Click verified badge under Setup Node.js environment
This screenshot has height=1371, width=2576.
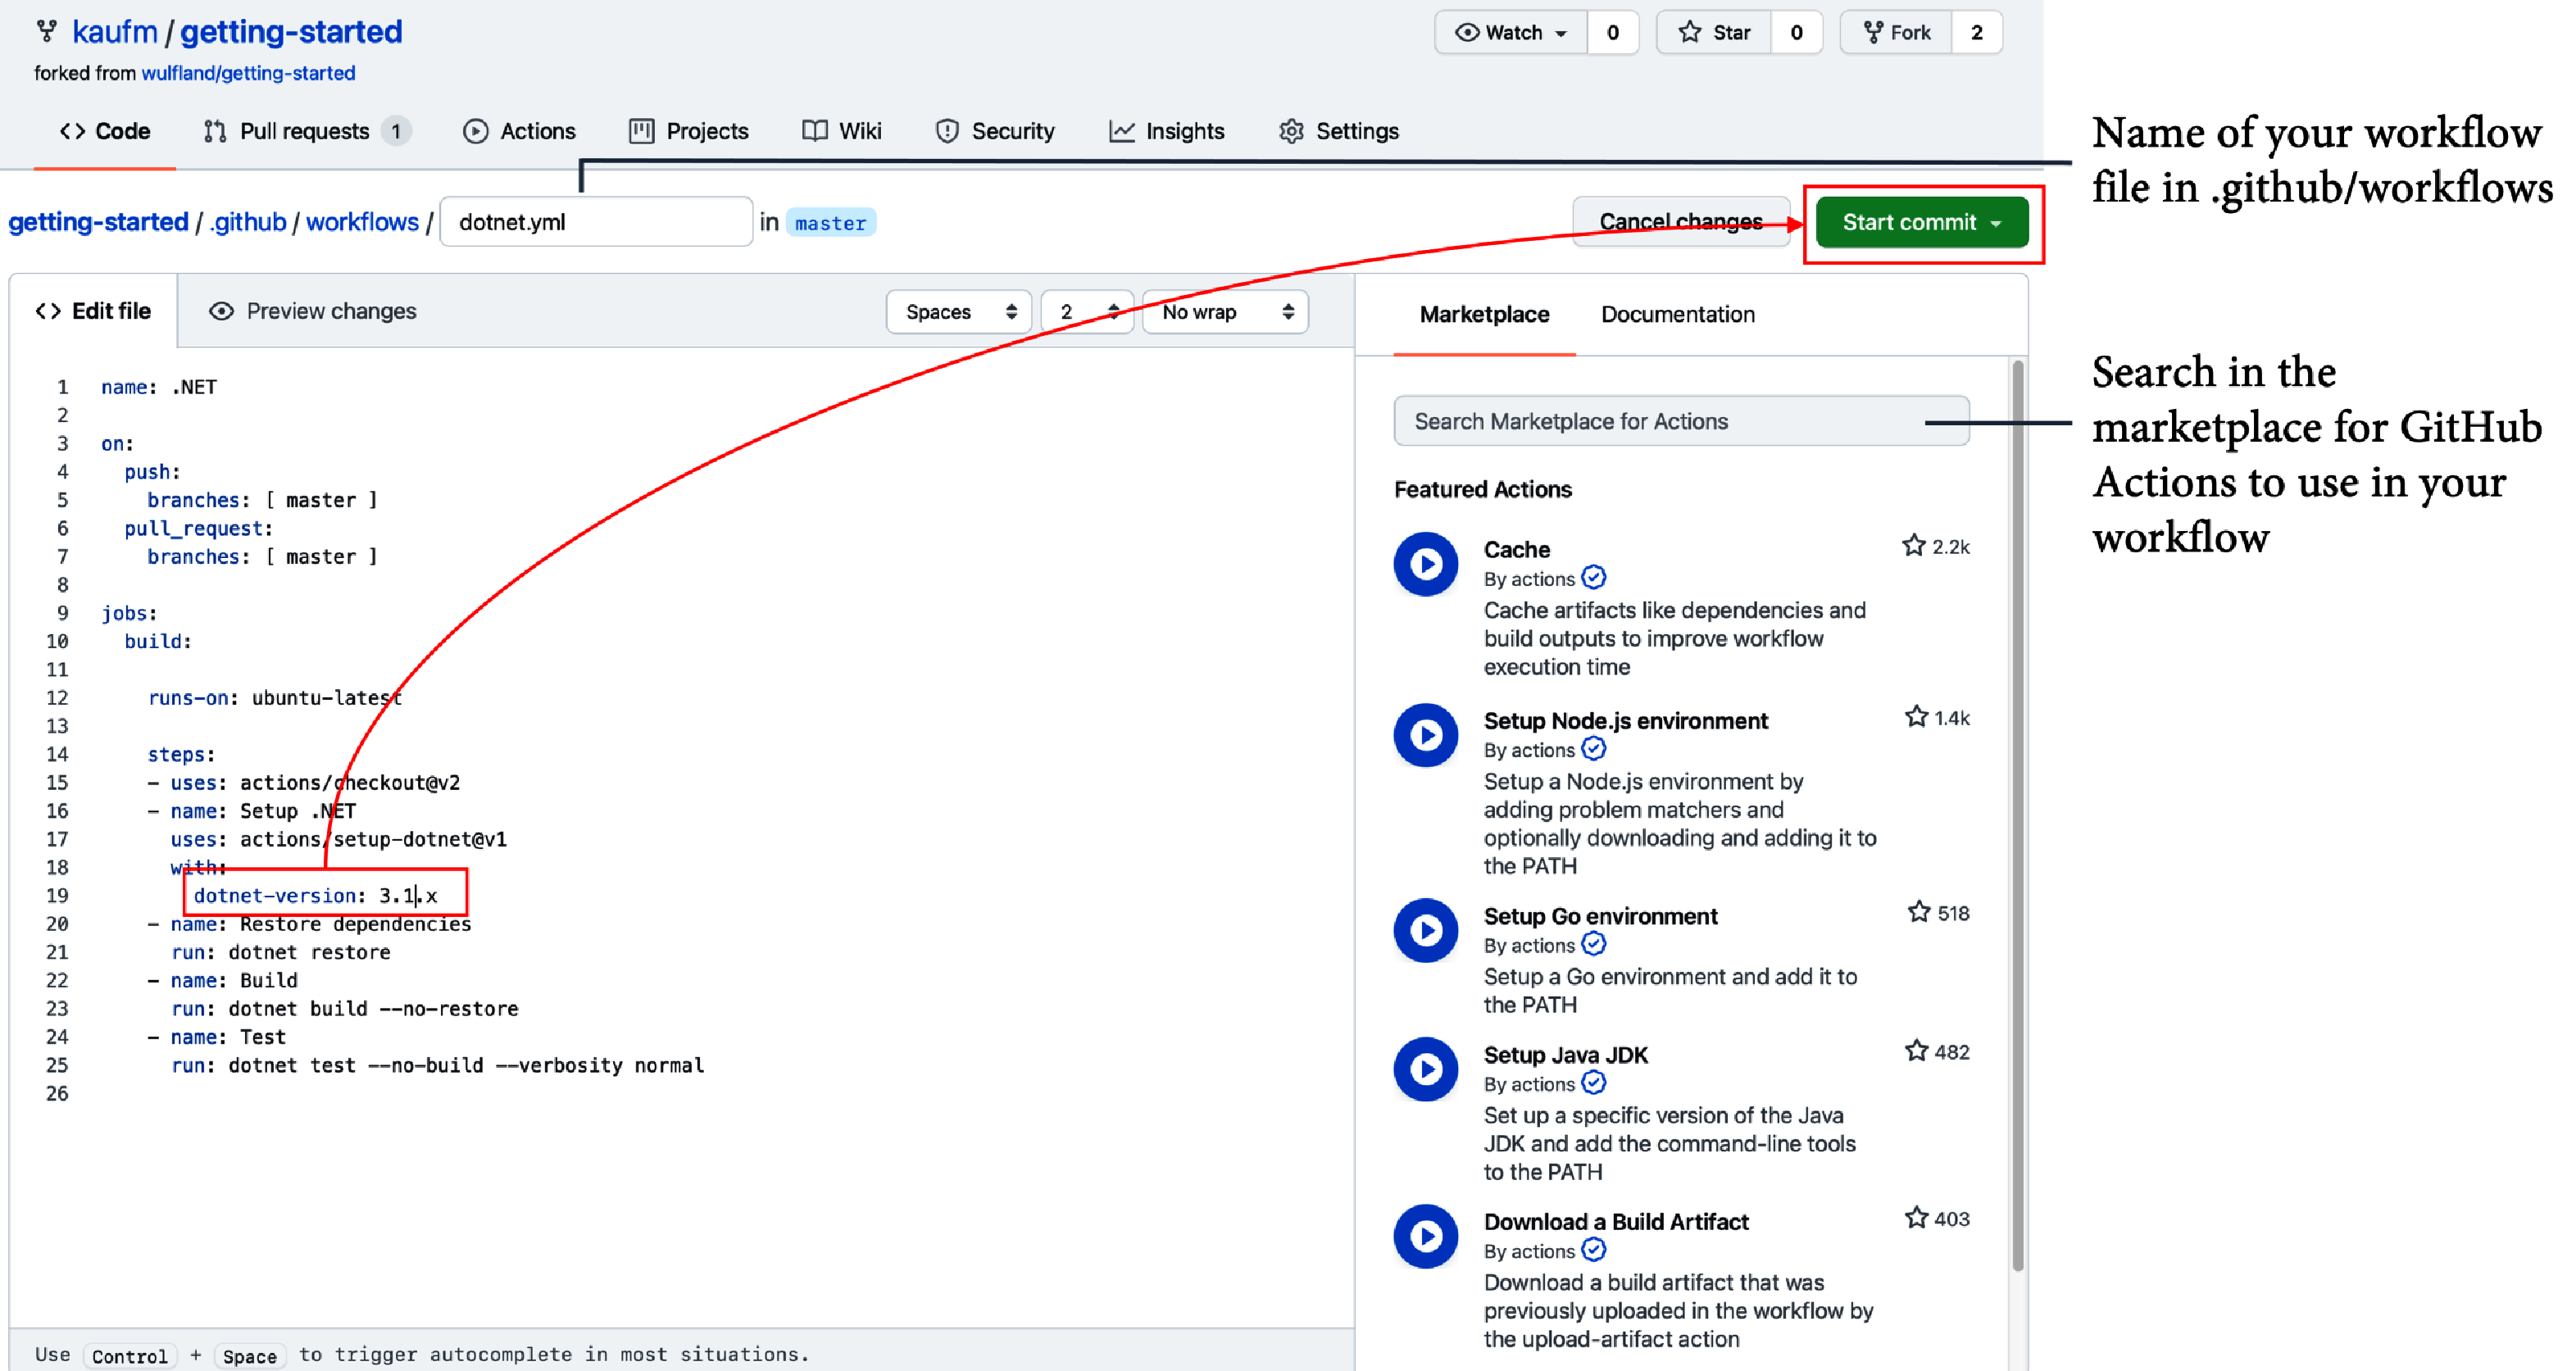point(1594,749)
